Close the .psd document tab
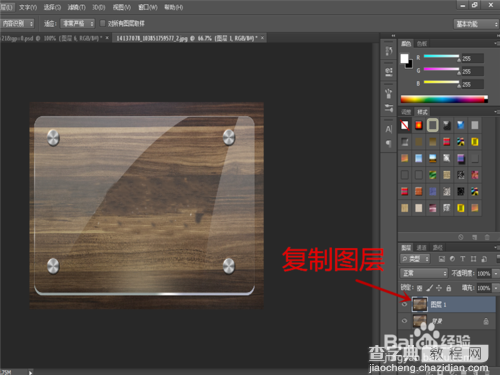The image size is (500, 375). 107,38
